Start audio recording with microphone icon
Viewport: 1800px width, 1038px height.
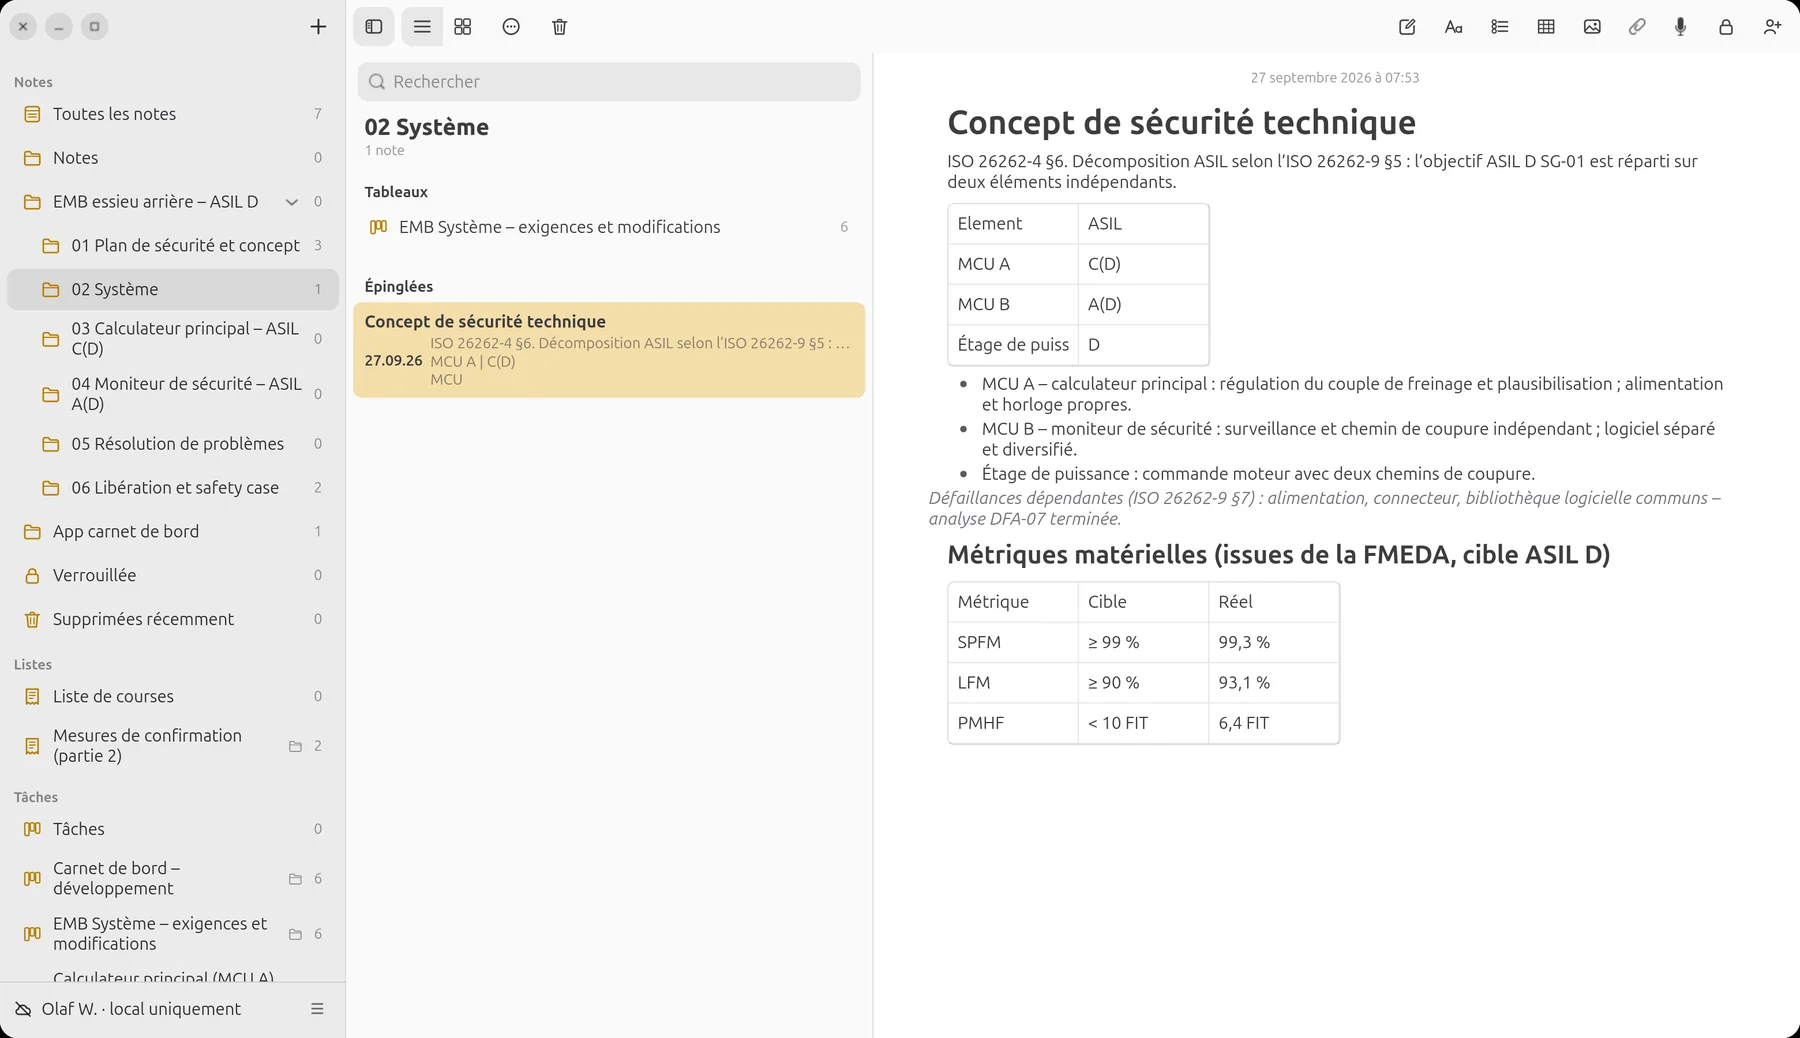[1681, 27]
